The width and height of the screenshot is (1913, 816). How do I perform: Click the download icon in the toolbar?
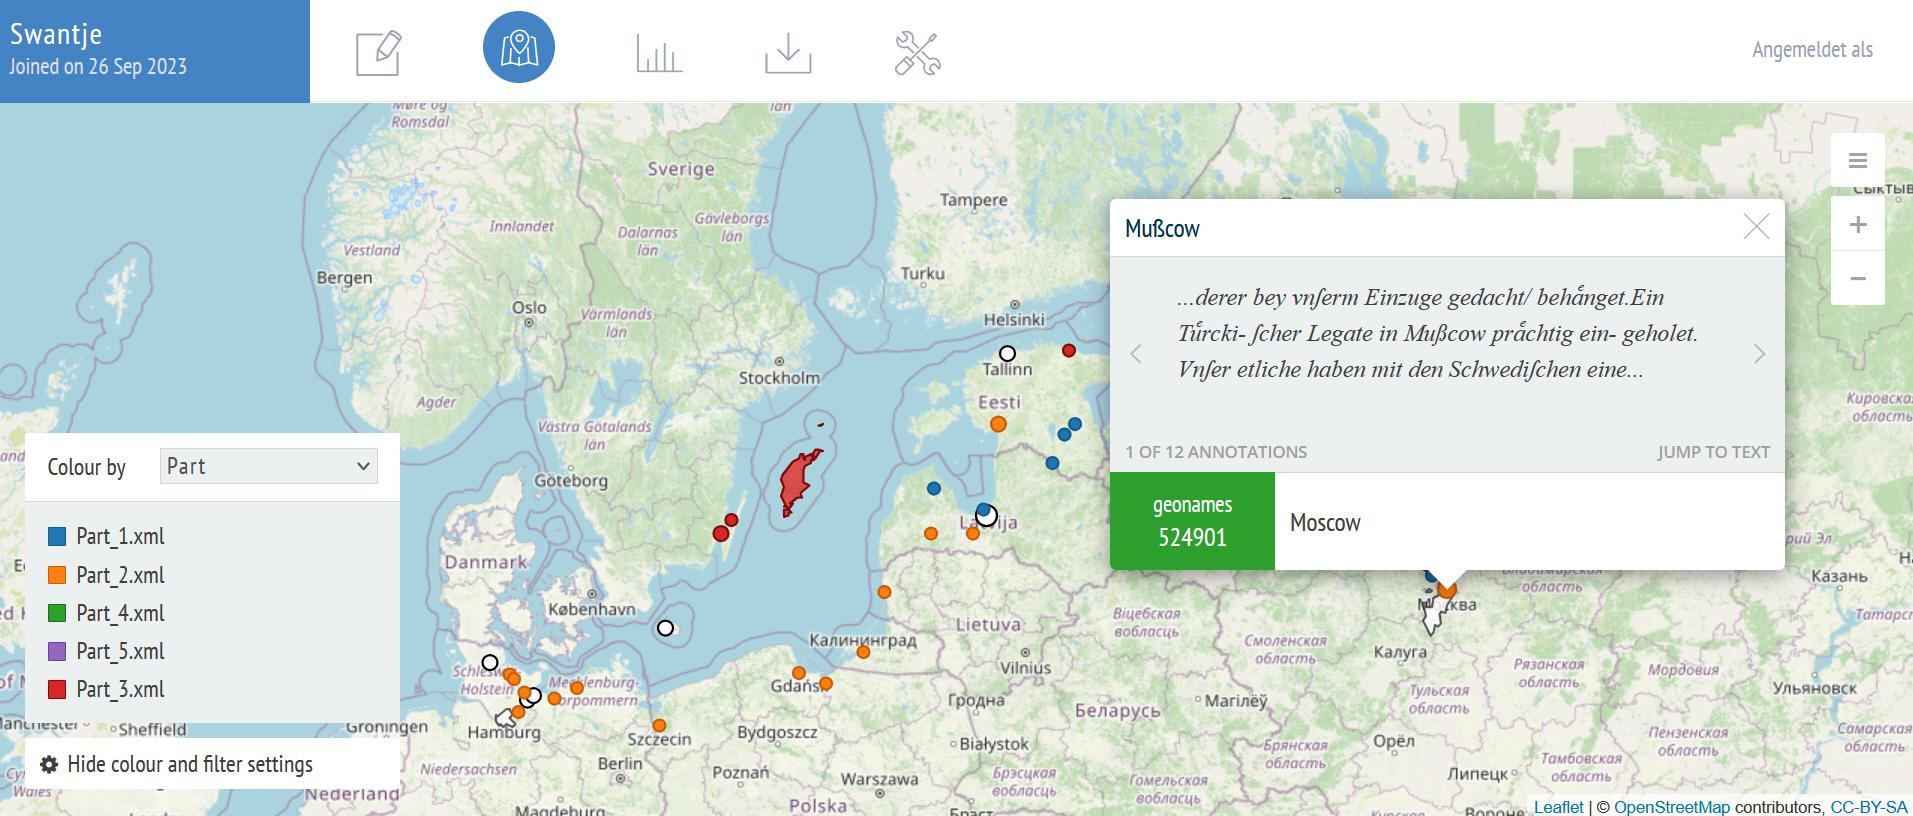tap(788, 53)
